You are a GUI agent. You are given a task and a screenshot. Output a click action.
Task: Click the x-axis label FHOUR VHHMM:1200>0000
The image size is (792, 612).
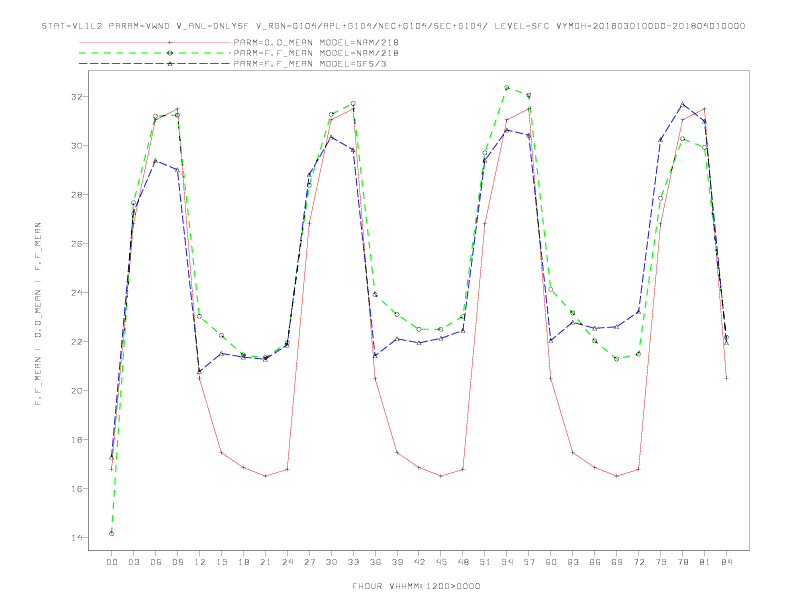point(416,586)
